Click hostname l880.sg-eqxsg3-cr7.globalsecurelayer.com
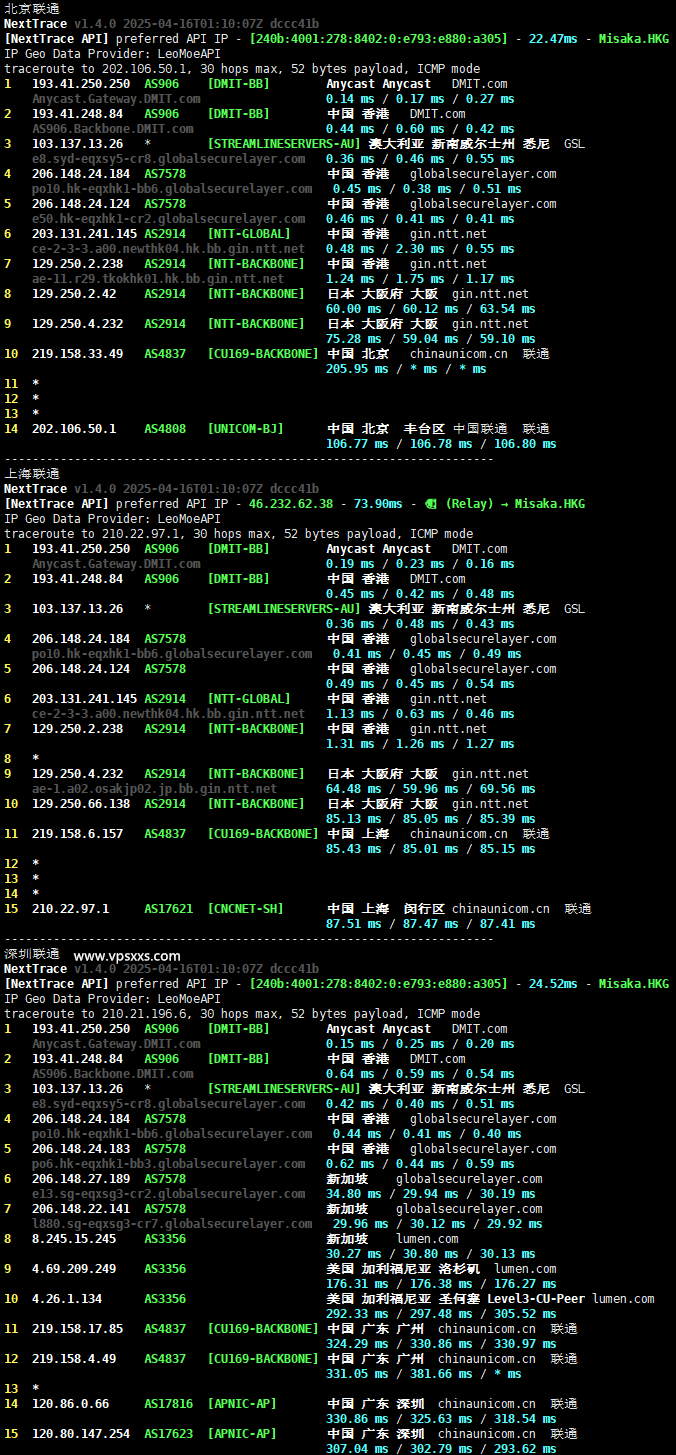Screen dimensions: 676x1455 click(x=172, y=1224)
